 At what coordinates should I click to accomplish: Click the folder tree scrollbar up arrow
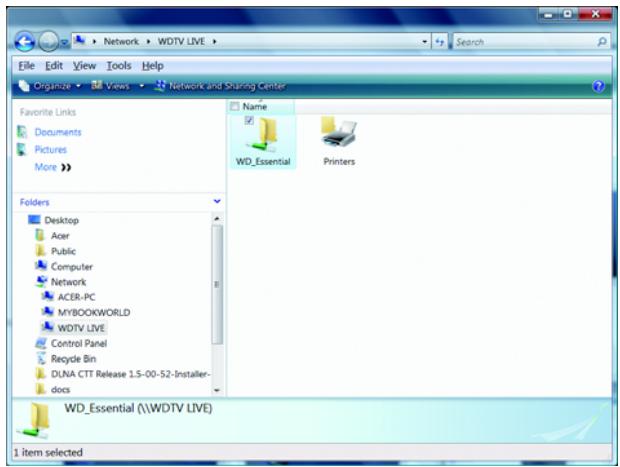(x=217, y=219)
